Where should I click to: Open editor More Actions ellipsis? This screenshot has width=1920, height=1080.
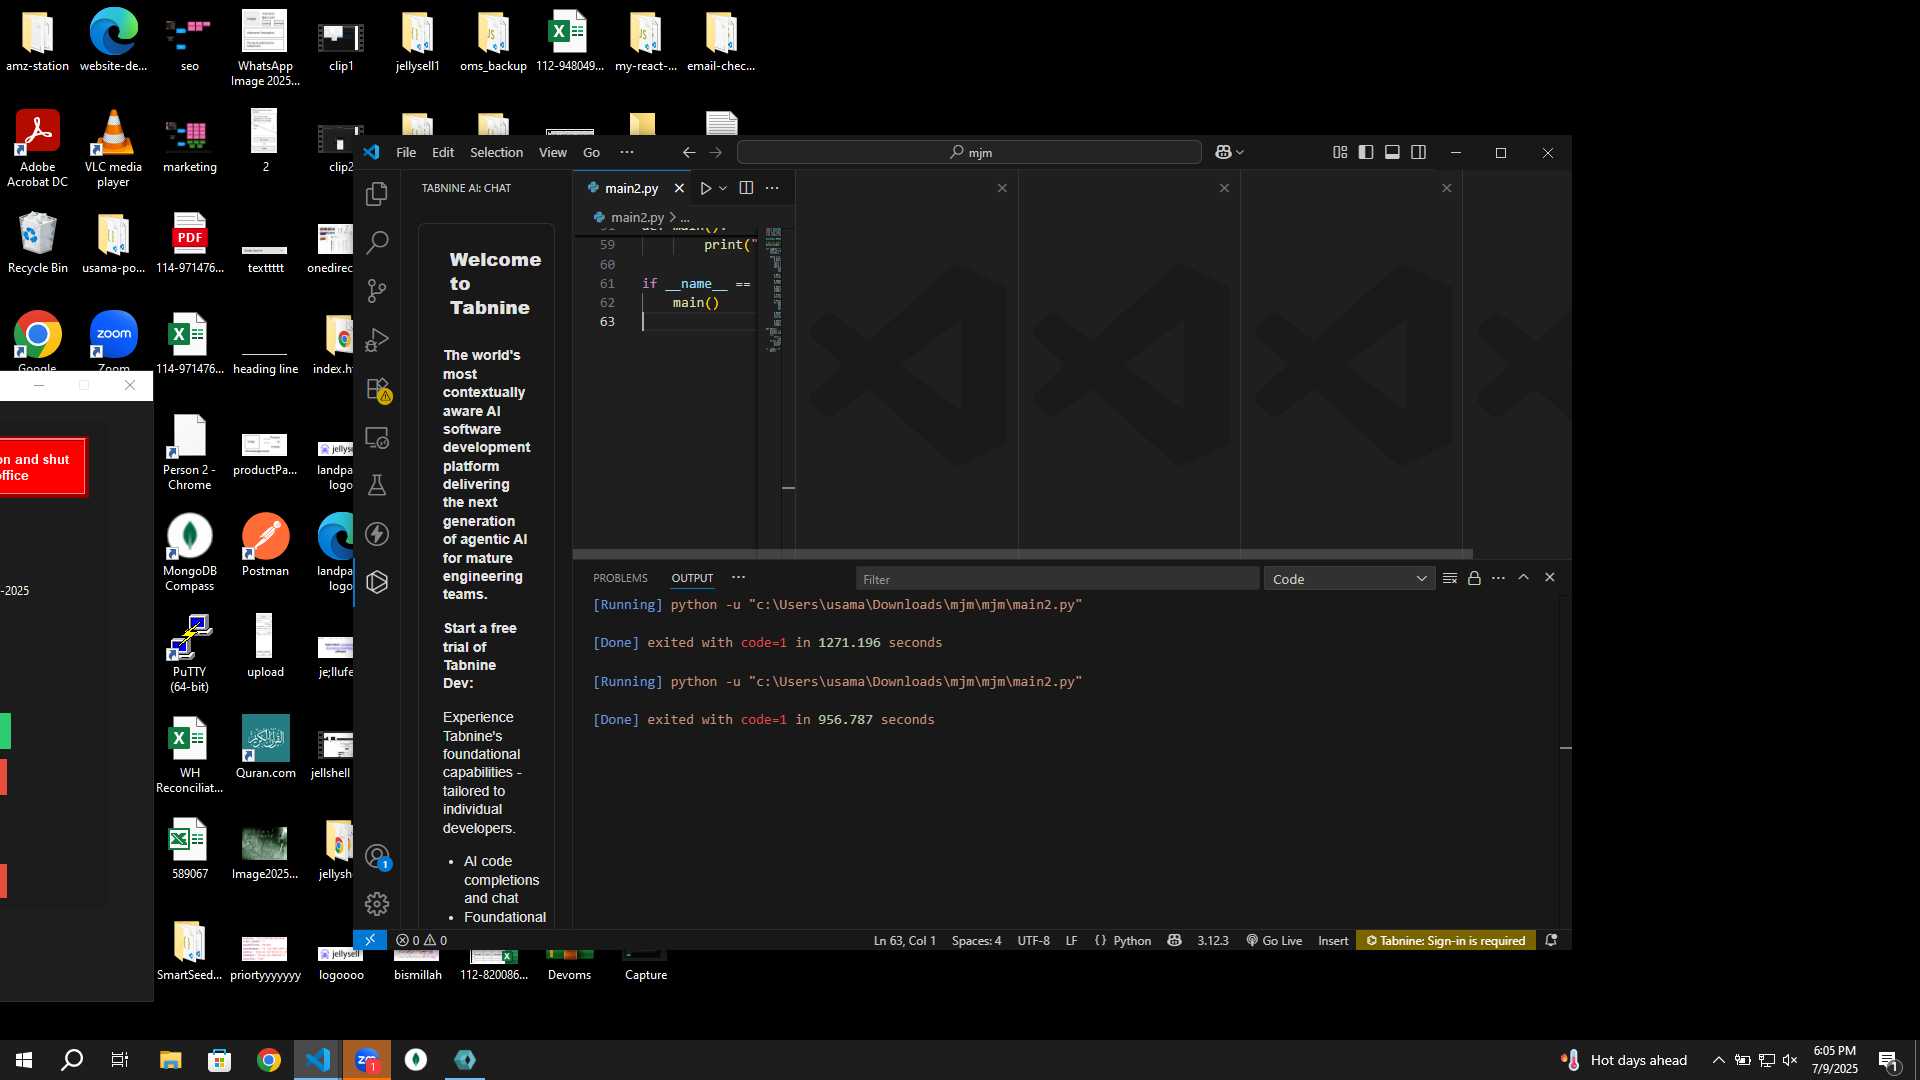coord(772,188)
